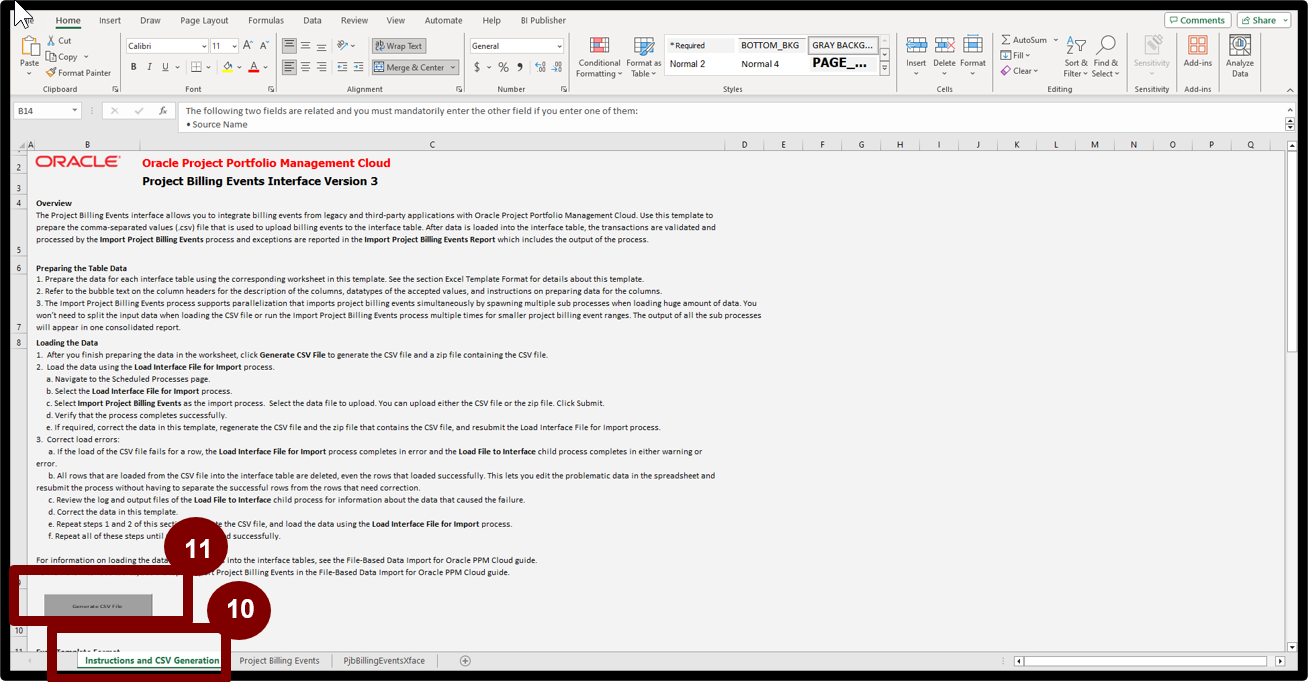Switch to Project Billing Events sheet

[x=279, y=661]
